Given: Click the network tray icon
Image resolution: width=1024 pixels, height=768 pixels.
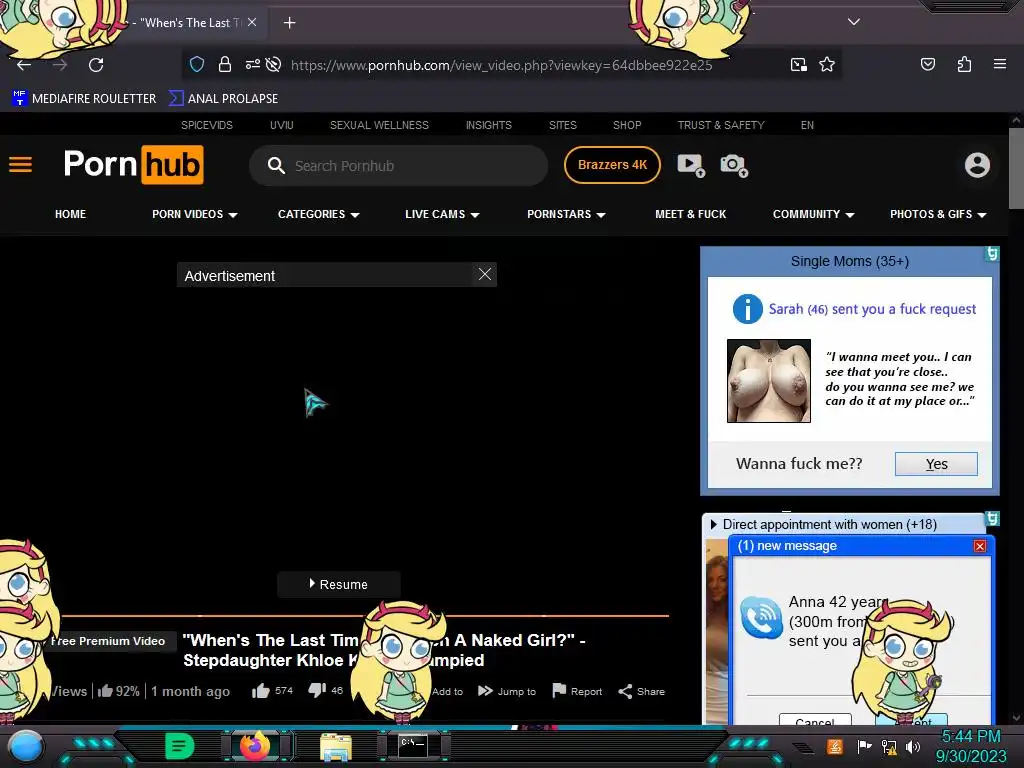Looking at the screenshot, I should [888, 746].
